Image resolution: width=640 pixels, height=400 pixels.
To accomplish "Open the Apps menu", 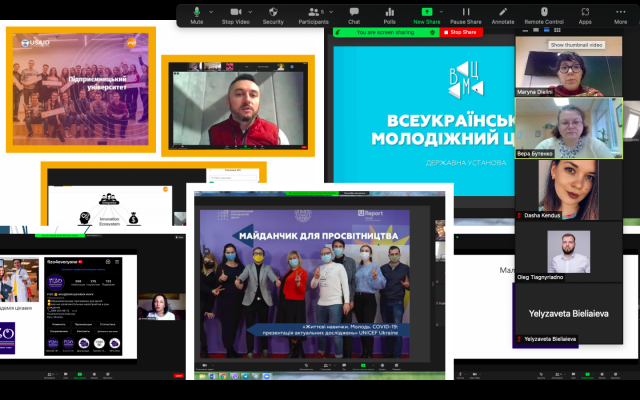I will click(585, 16).
